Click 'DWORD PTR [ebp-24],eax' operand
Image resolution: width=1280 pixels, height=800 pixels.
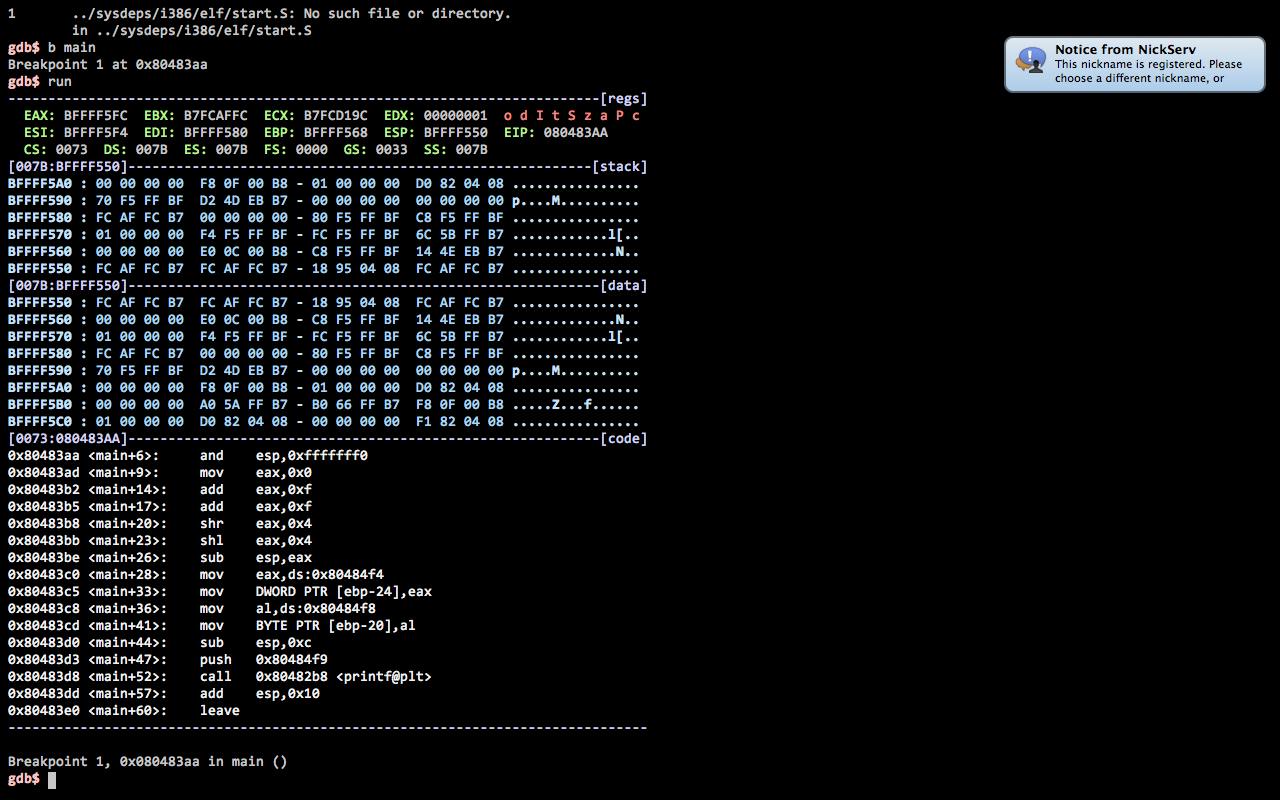pyautogui.click(x=344, y=591)
